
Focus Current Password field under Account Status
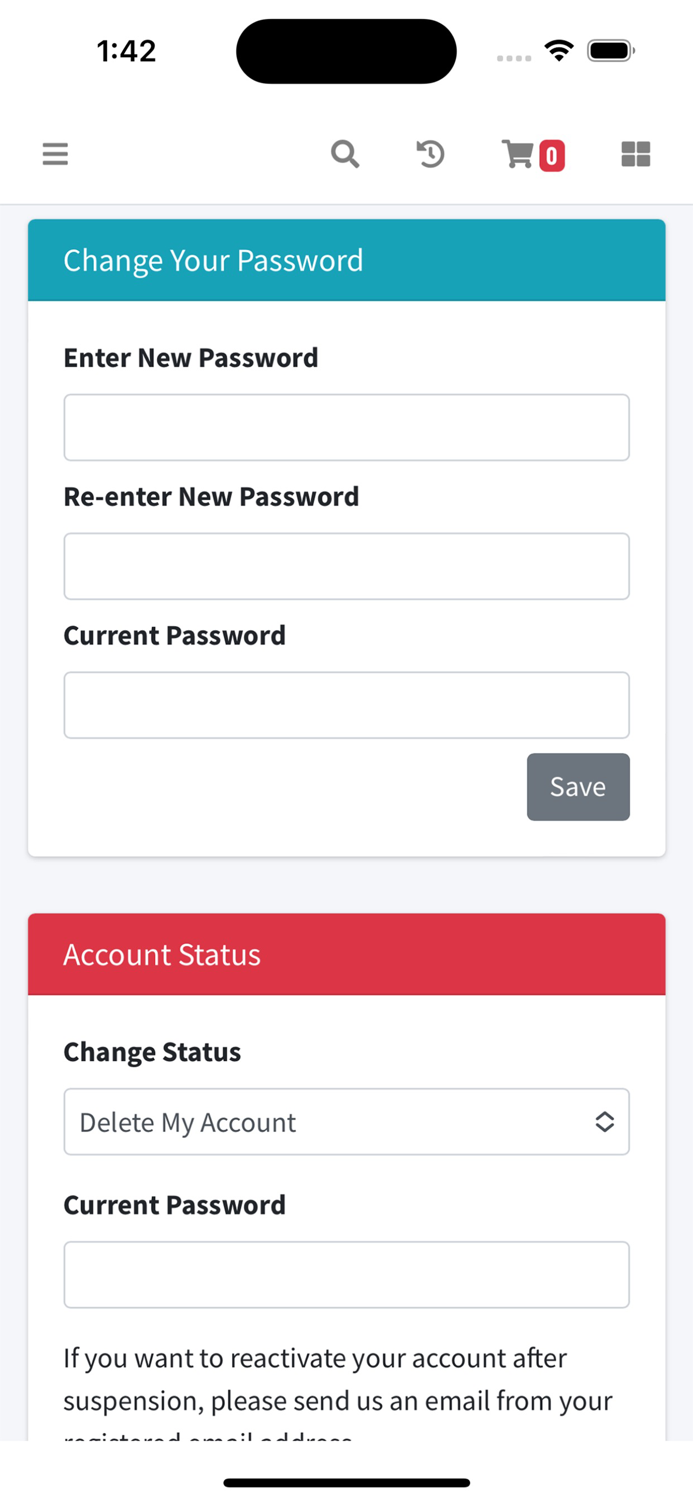[346, 1275]
